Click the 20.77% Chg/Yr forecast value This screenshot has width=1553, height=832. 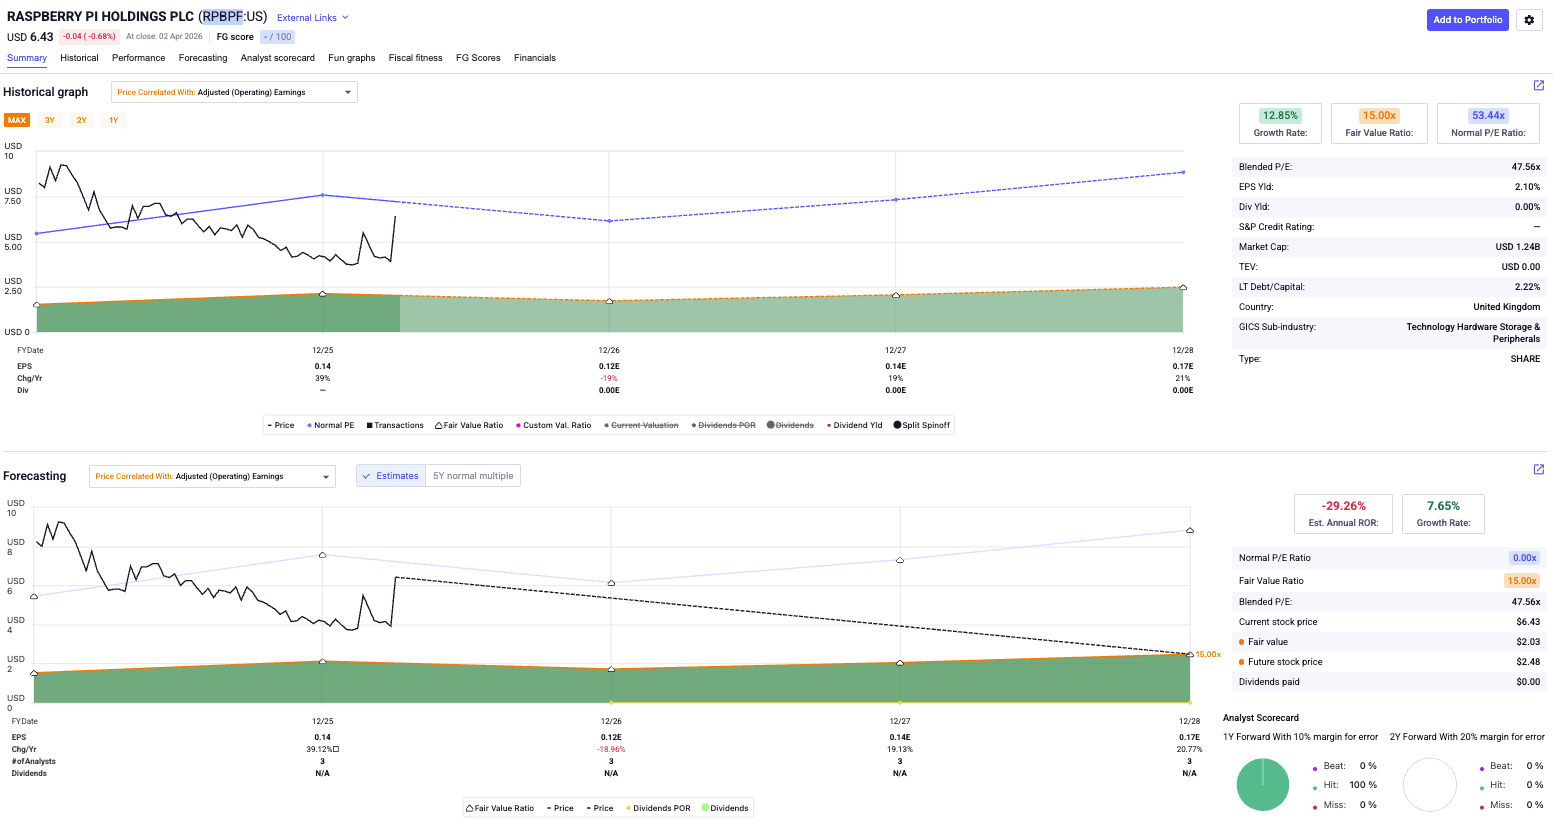click(x=1189, y=749)
